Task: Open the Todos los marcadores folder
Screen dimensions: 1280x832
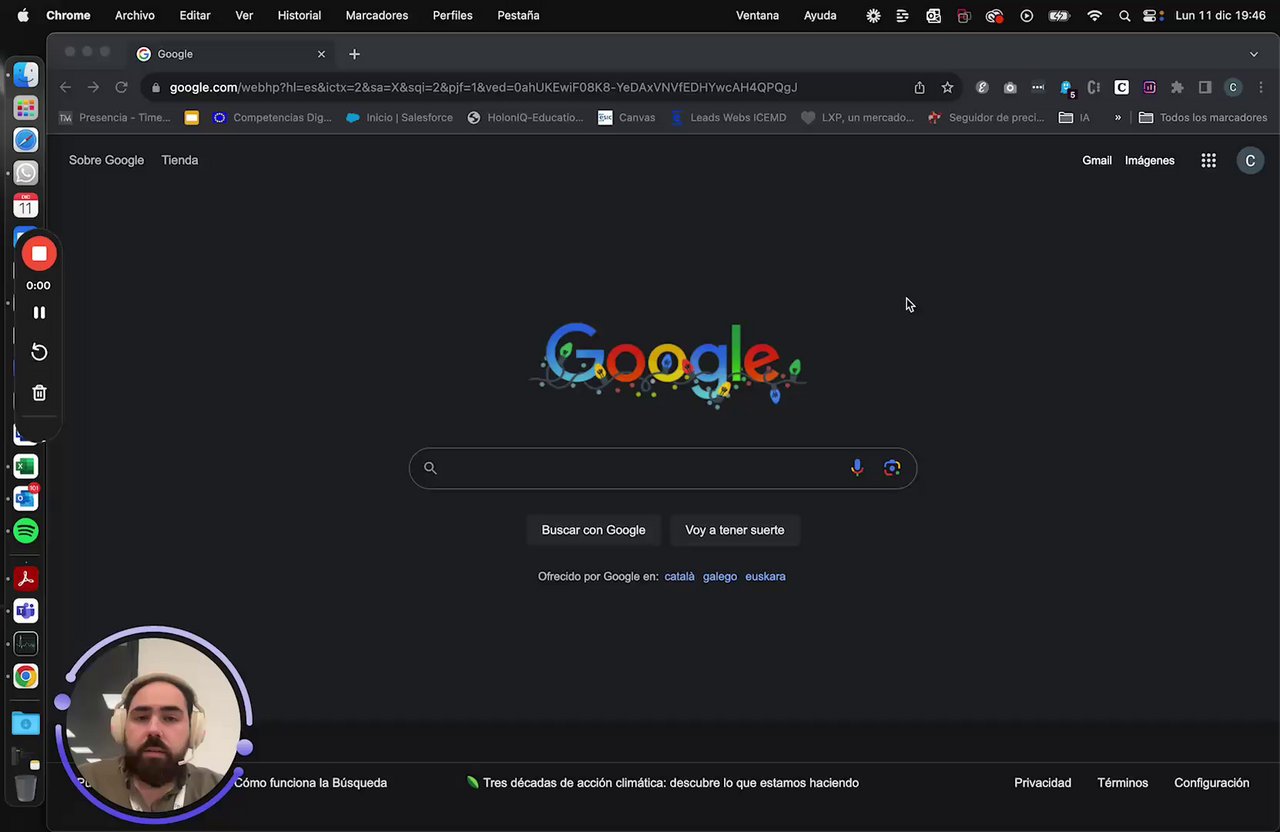Action: tap(1203, 117)
